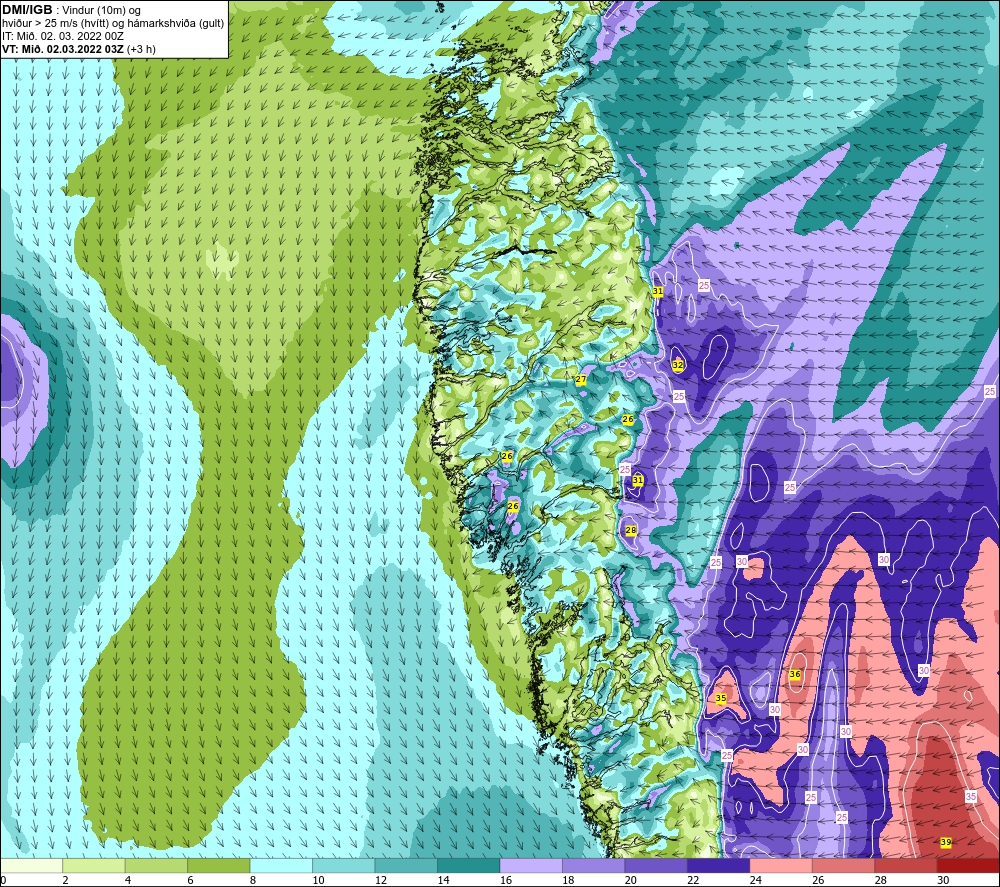Viewport: 1000px width, 887px height.
Task: Click the yellow 27 gust label
Action: coord(580,379)
